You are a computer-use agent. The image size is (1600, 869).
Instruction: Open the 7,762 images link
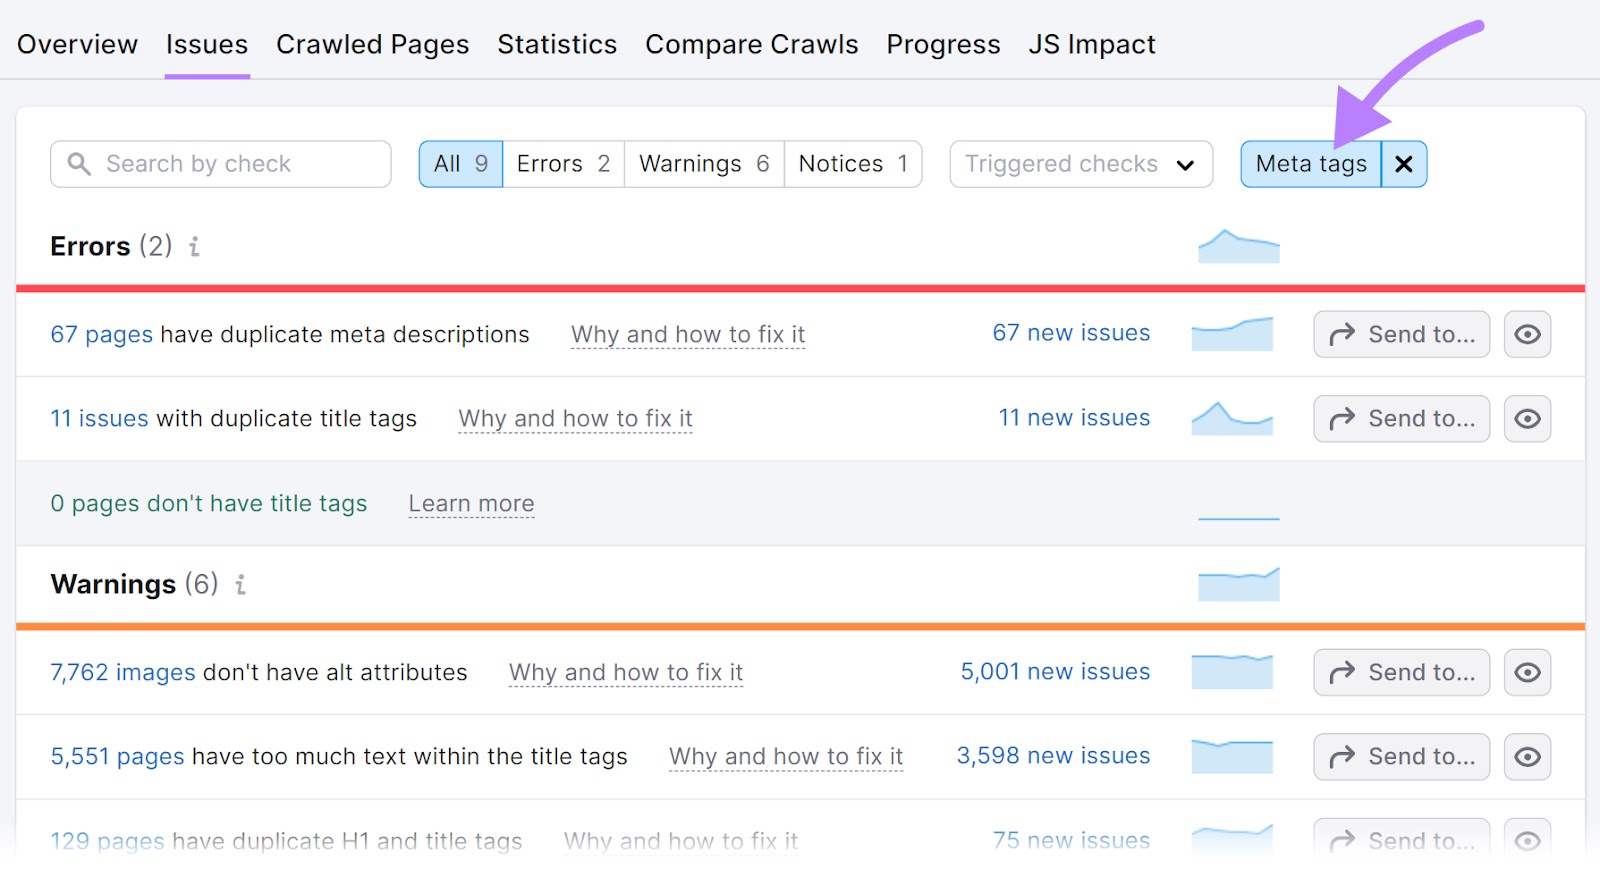pos(123,672)
